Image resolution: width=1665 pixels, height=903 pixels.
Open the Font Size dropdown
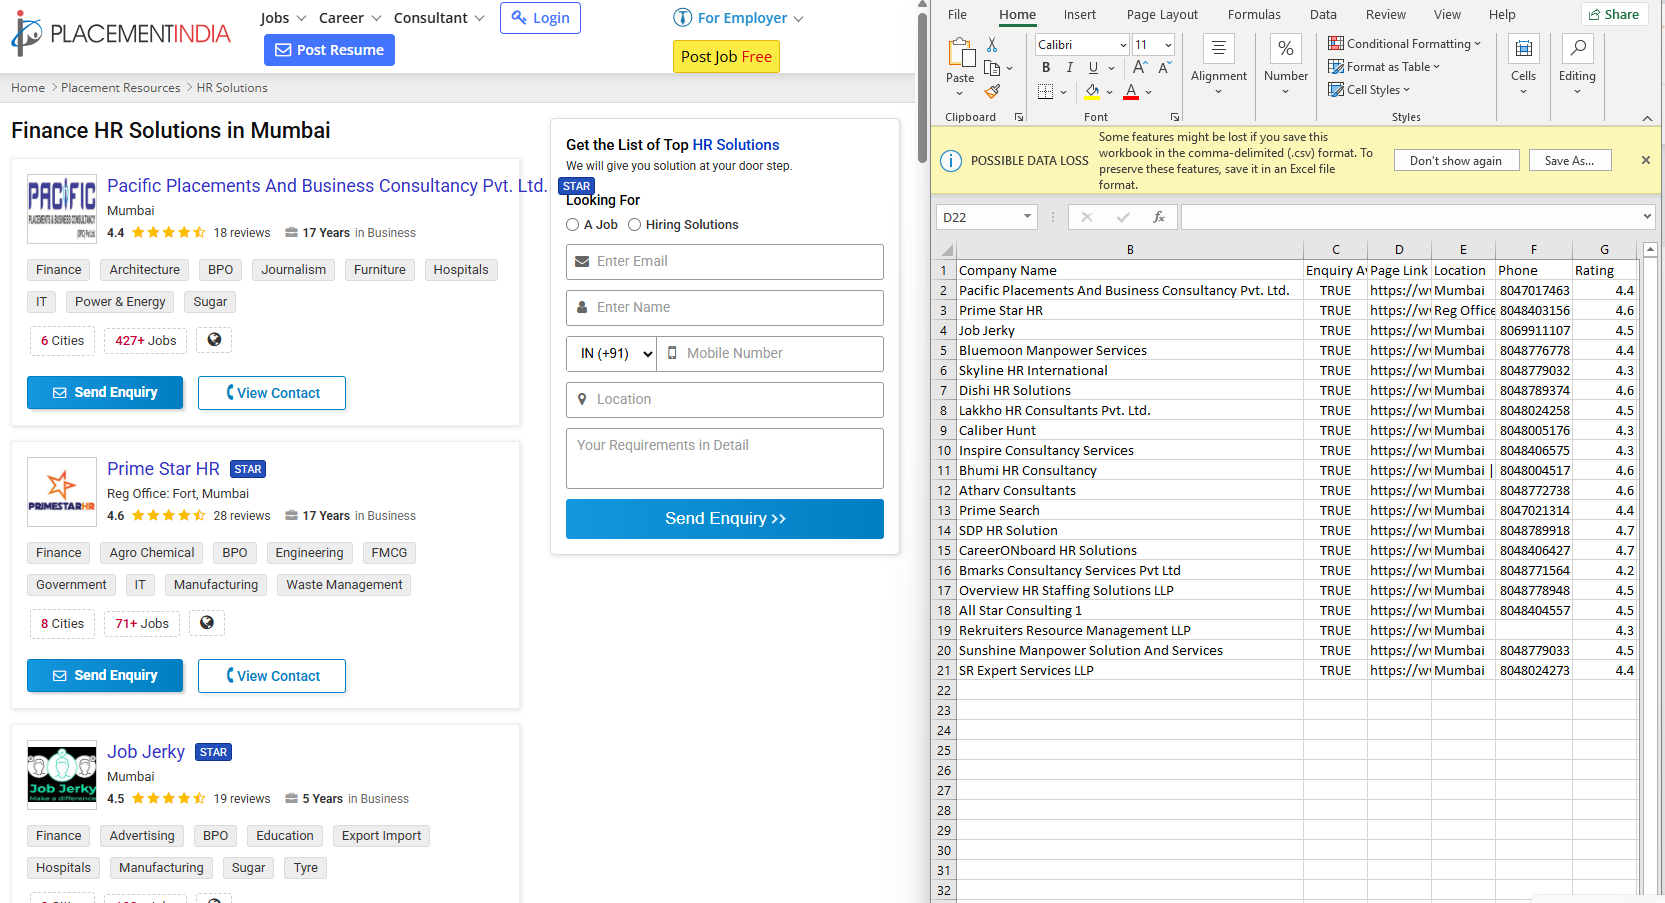[x=1168, y=44]
